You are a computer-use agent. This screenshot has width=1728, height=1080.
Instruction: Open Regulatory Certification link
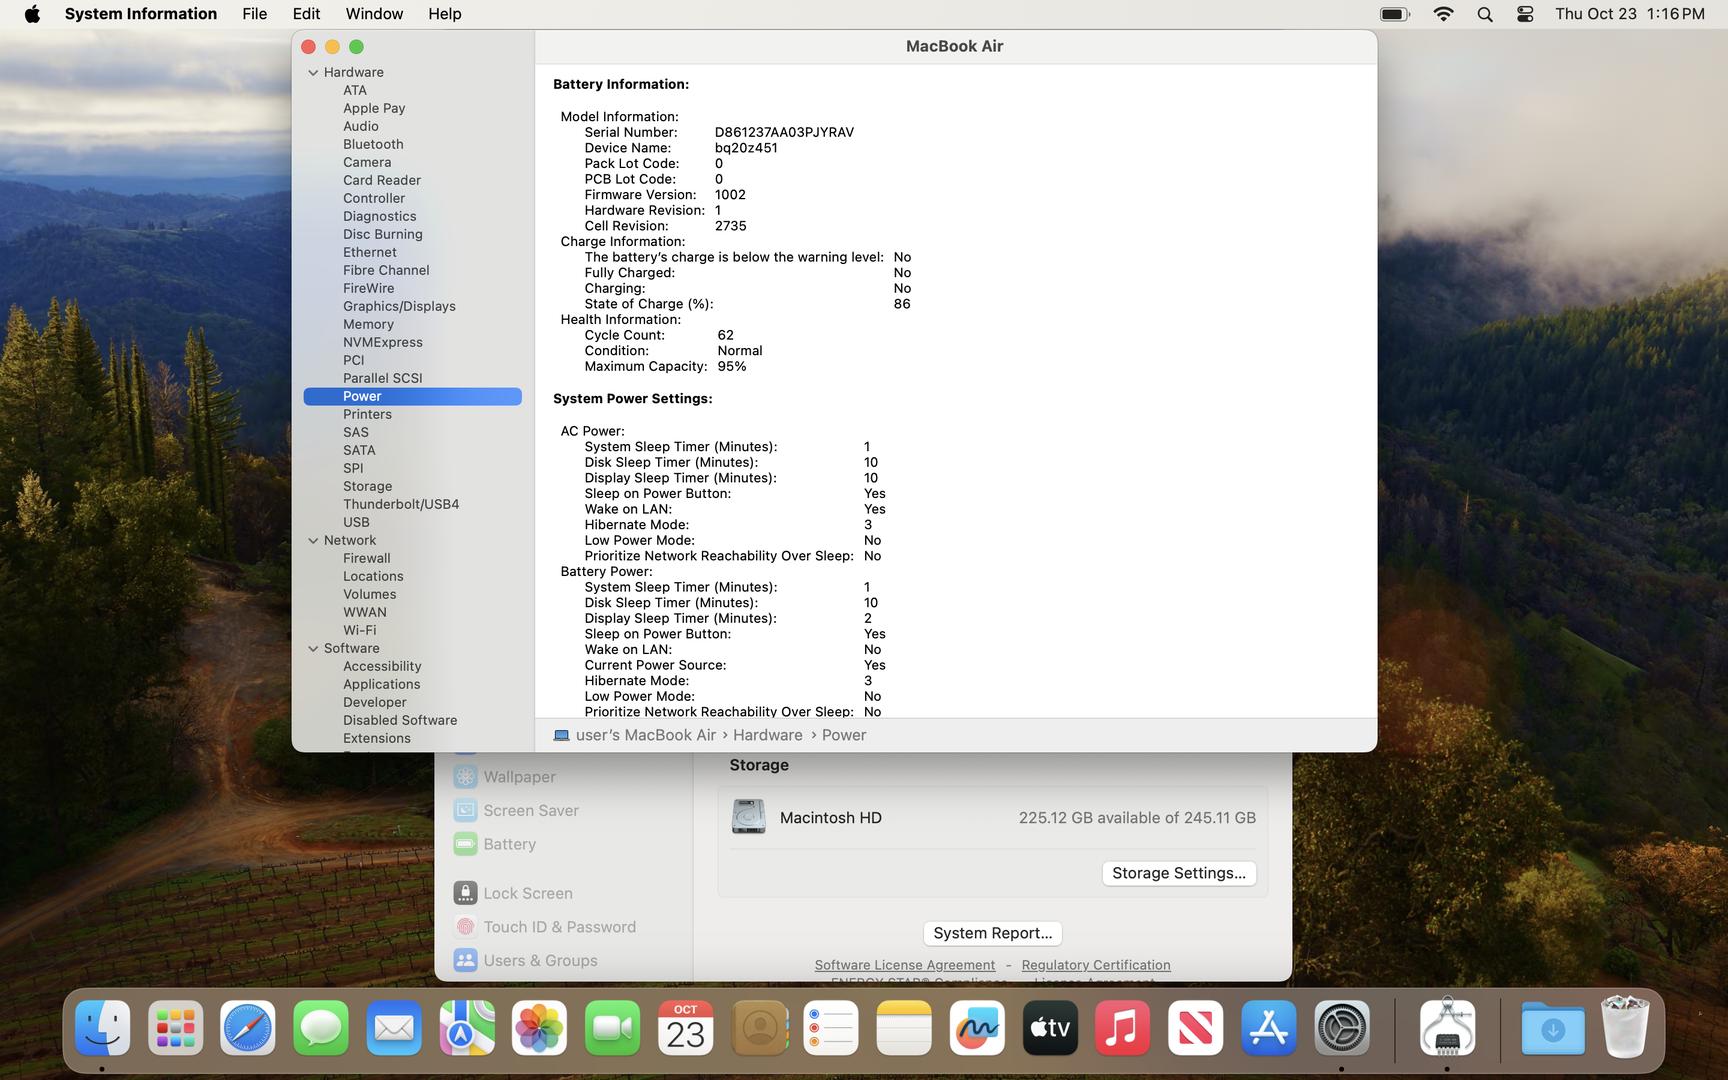[x=1095, y=965]
